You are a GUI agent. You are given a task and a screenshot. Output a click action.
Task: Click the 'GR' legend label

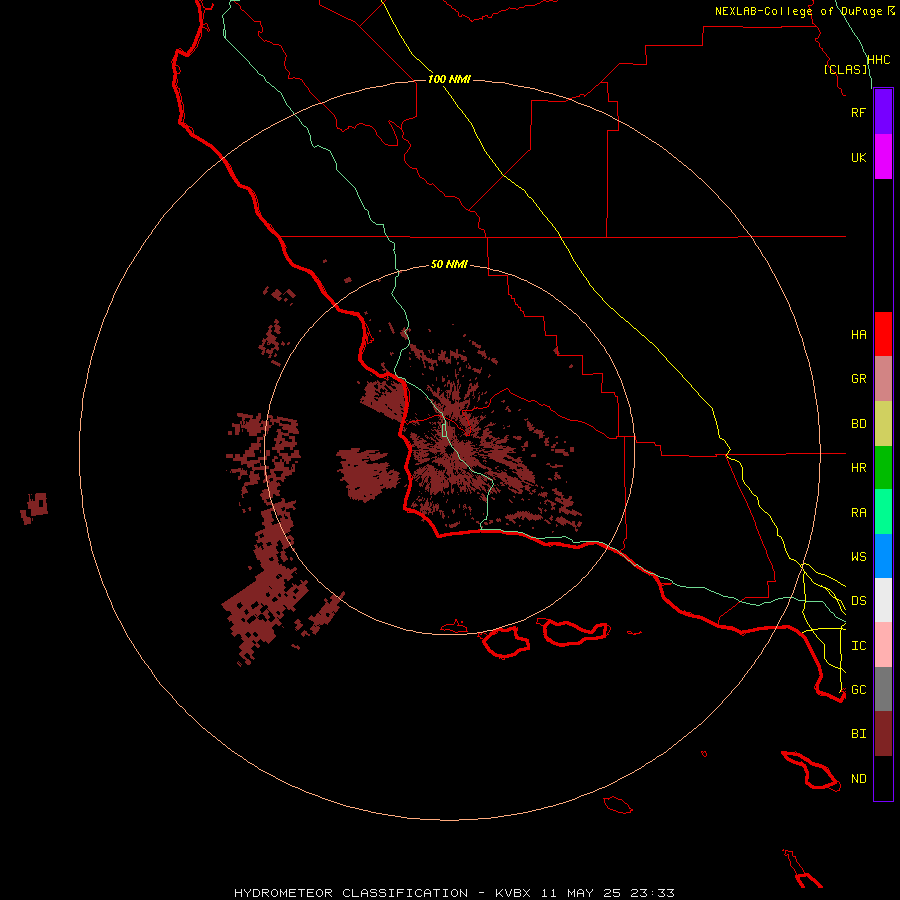point(859,379)
